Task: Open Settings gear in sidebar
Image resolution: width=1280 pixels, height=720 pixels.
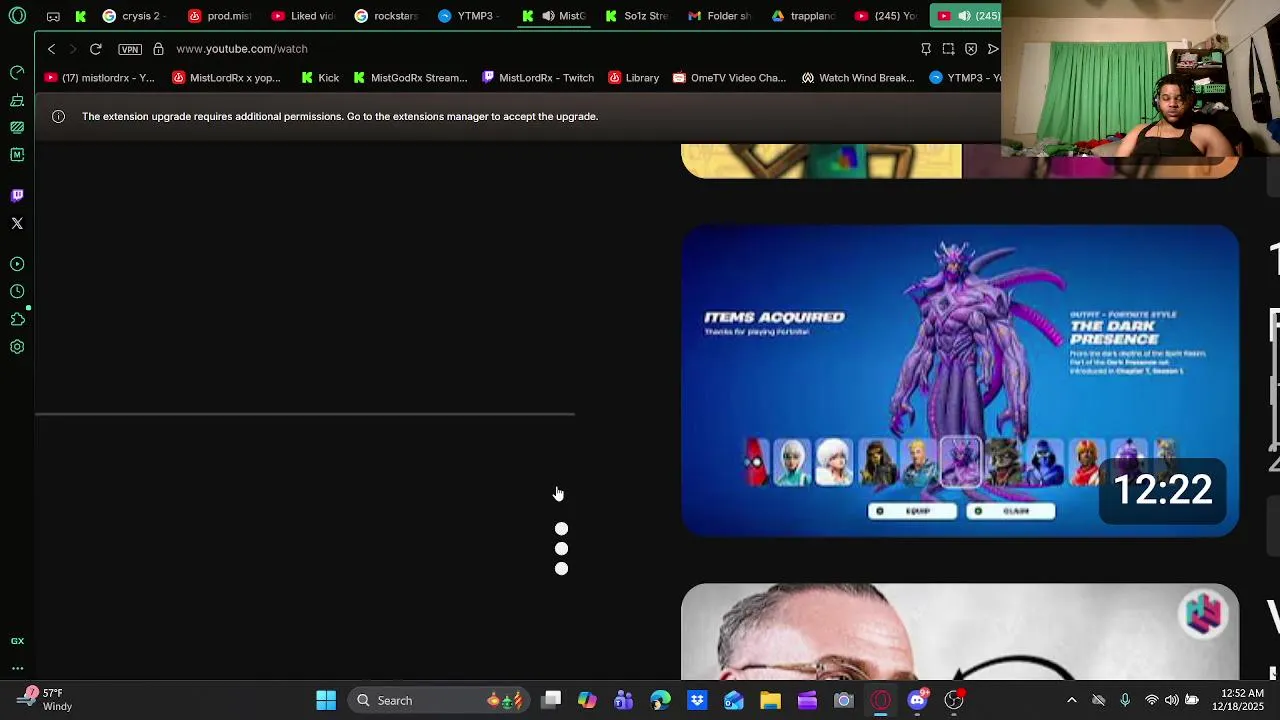Action: 17,347
